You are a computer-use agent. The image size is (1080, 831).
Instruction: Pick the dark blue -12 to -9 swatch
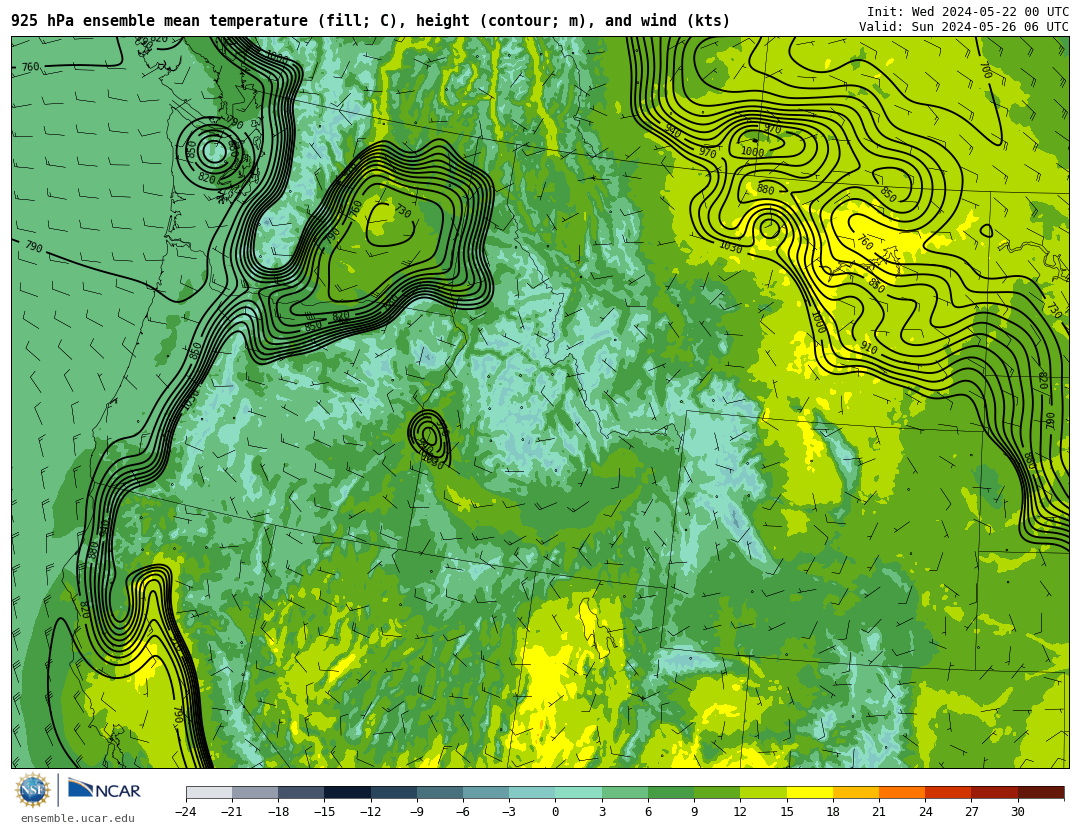(x=393, y=792)
